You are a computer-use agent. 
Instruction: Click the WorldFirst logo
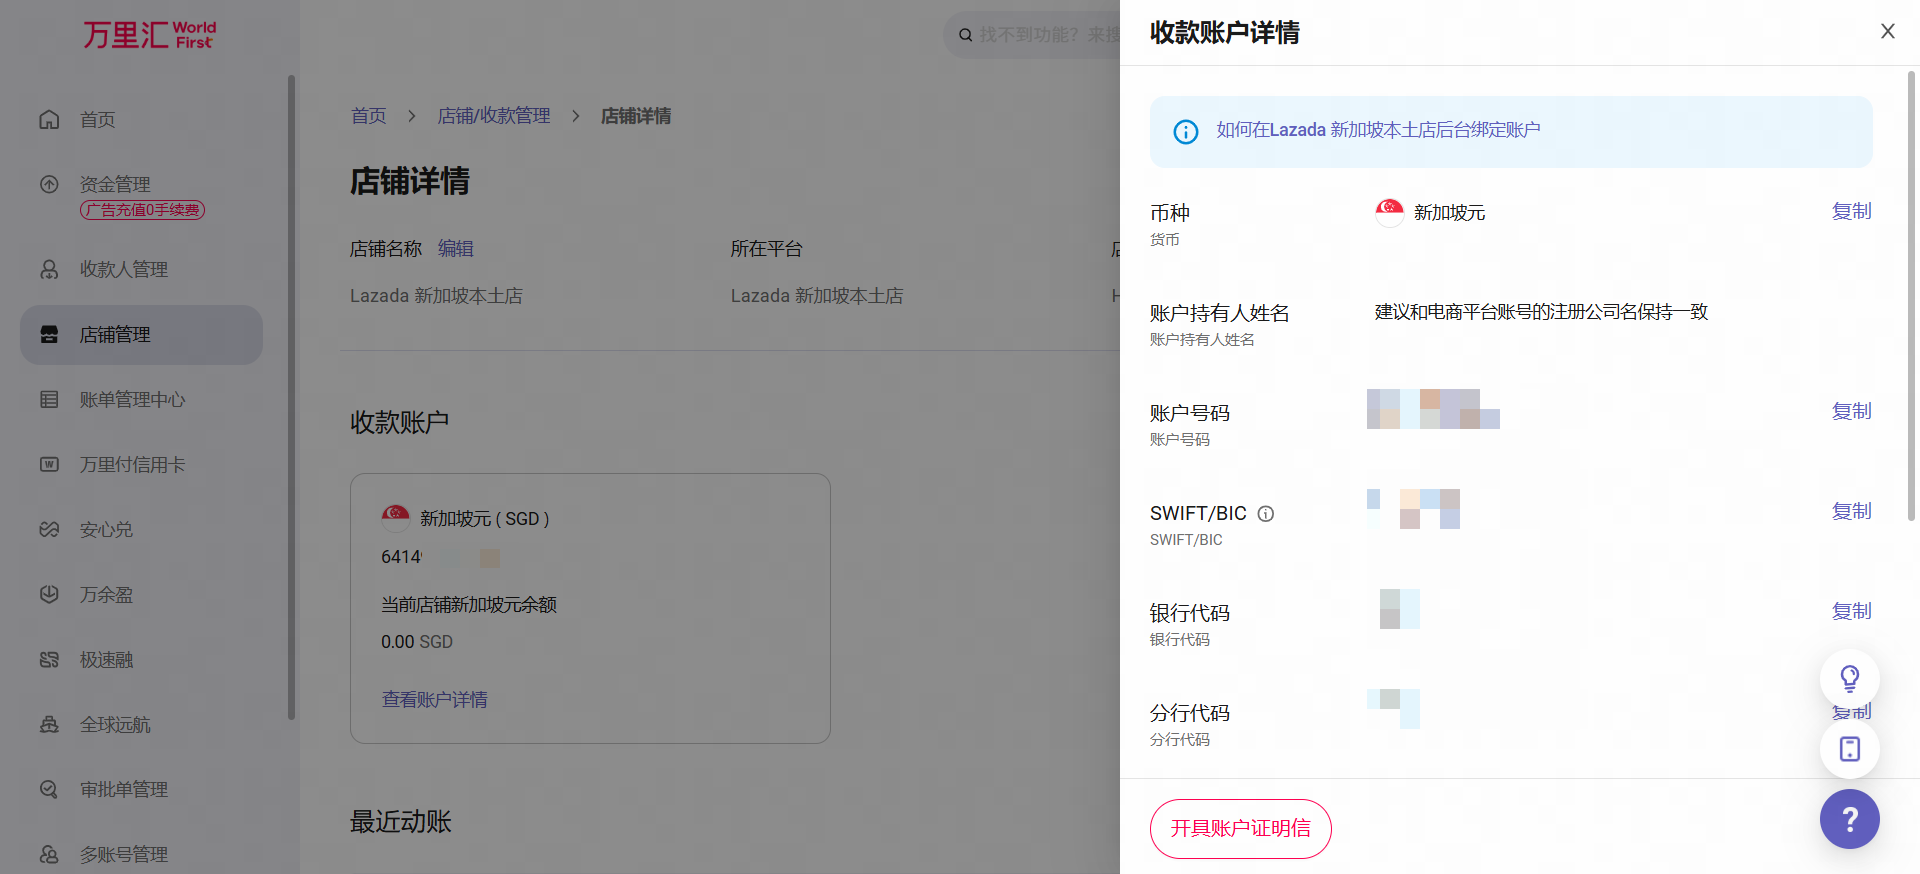coord(149,35)
